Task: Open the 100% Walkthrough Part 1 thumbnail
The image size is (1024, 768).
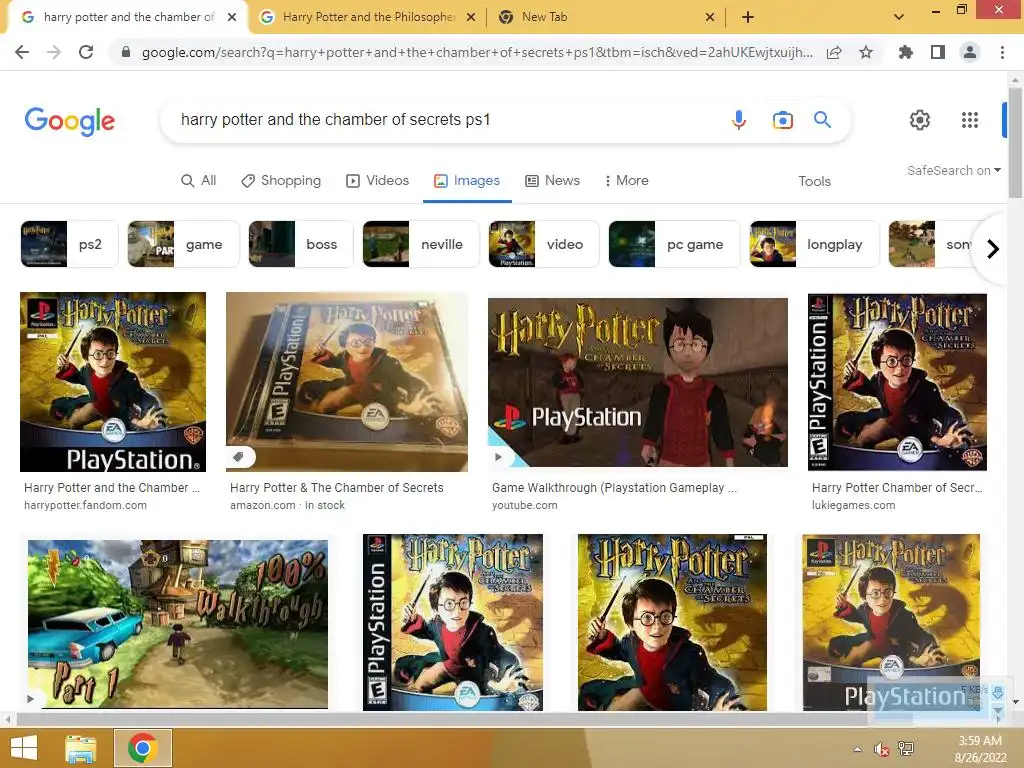Action: pyautogui.click(x=178, y=624)
